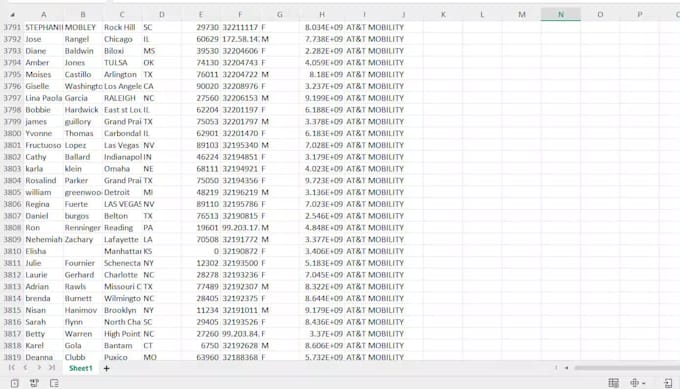Click cell containing Brooklyn
Viewport: 680px width, 389px height.
coord(122,310)
